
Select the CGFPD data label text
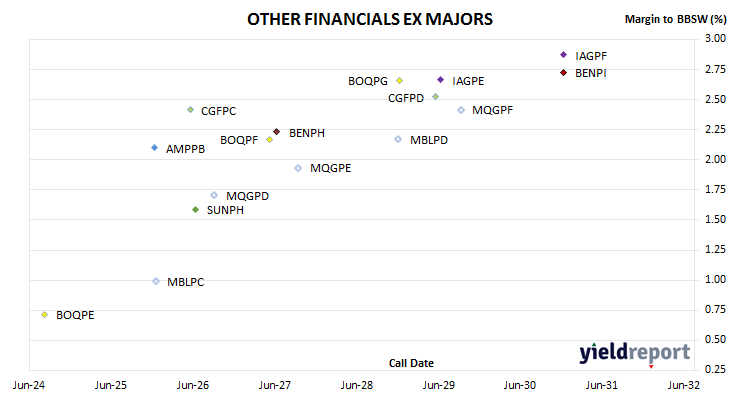click(406, 98)
